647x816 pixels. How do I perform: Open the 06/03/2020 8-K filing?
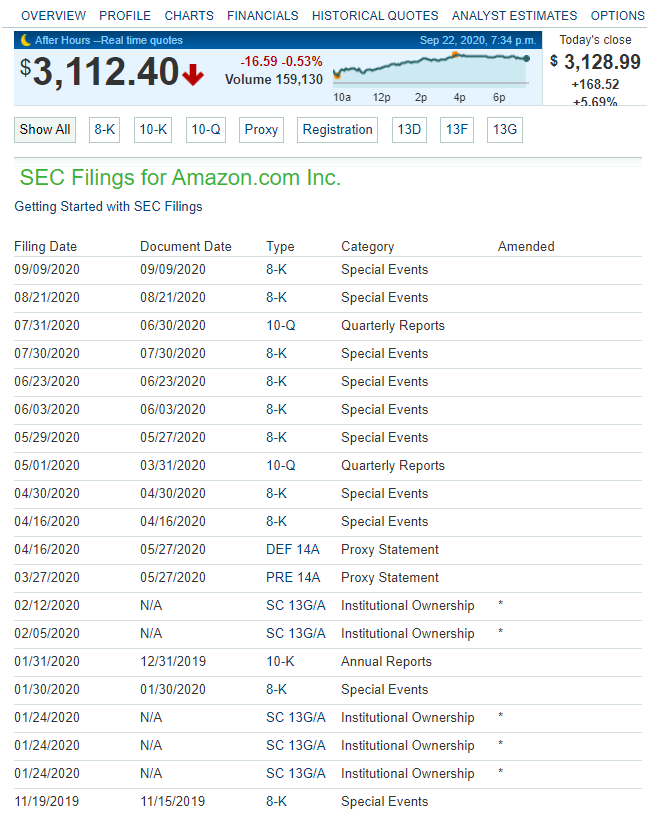point(276,410)
